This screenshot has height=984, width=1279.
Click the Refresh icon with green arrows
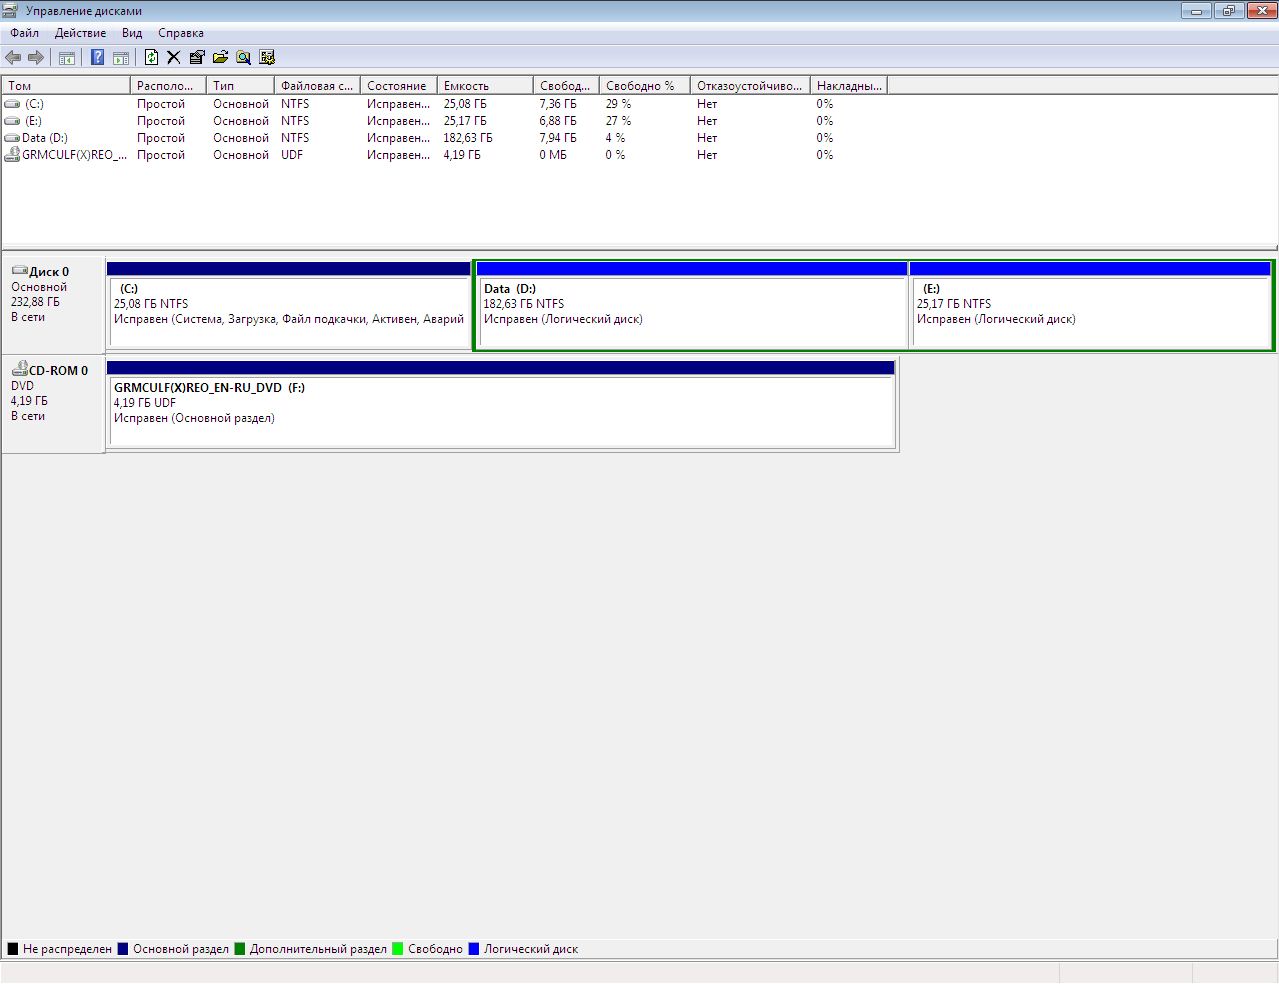pyautogui.click(x=151, y=58)
